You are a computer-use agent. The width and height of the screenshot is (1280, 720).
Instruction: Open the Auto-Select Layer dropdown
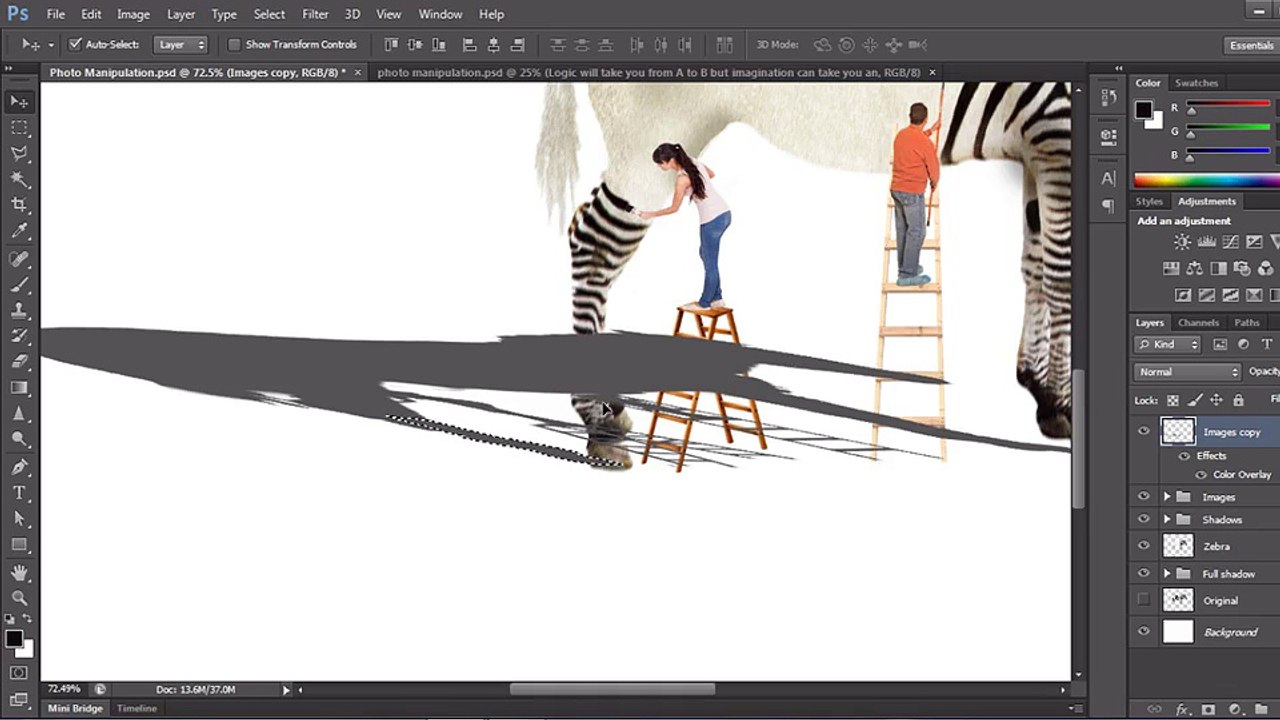coord(181,45)
